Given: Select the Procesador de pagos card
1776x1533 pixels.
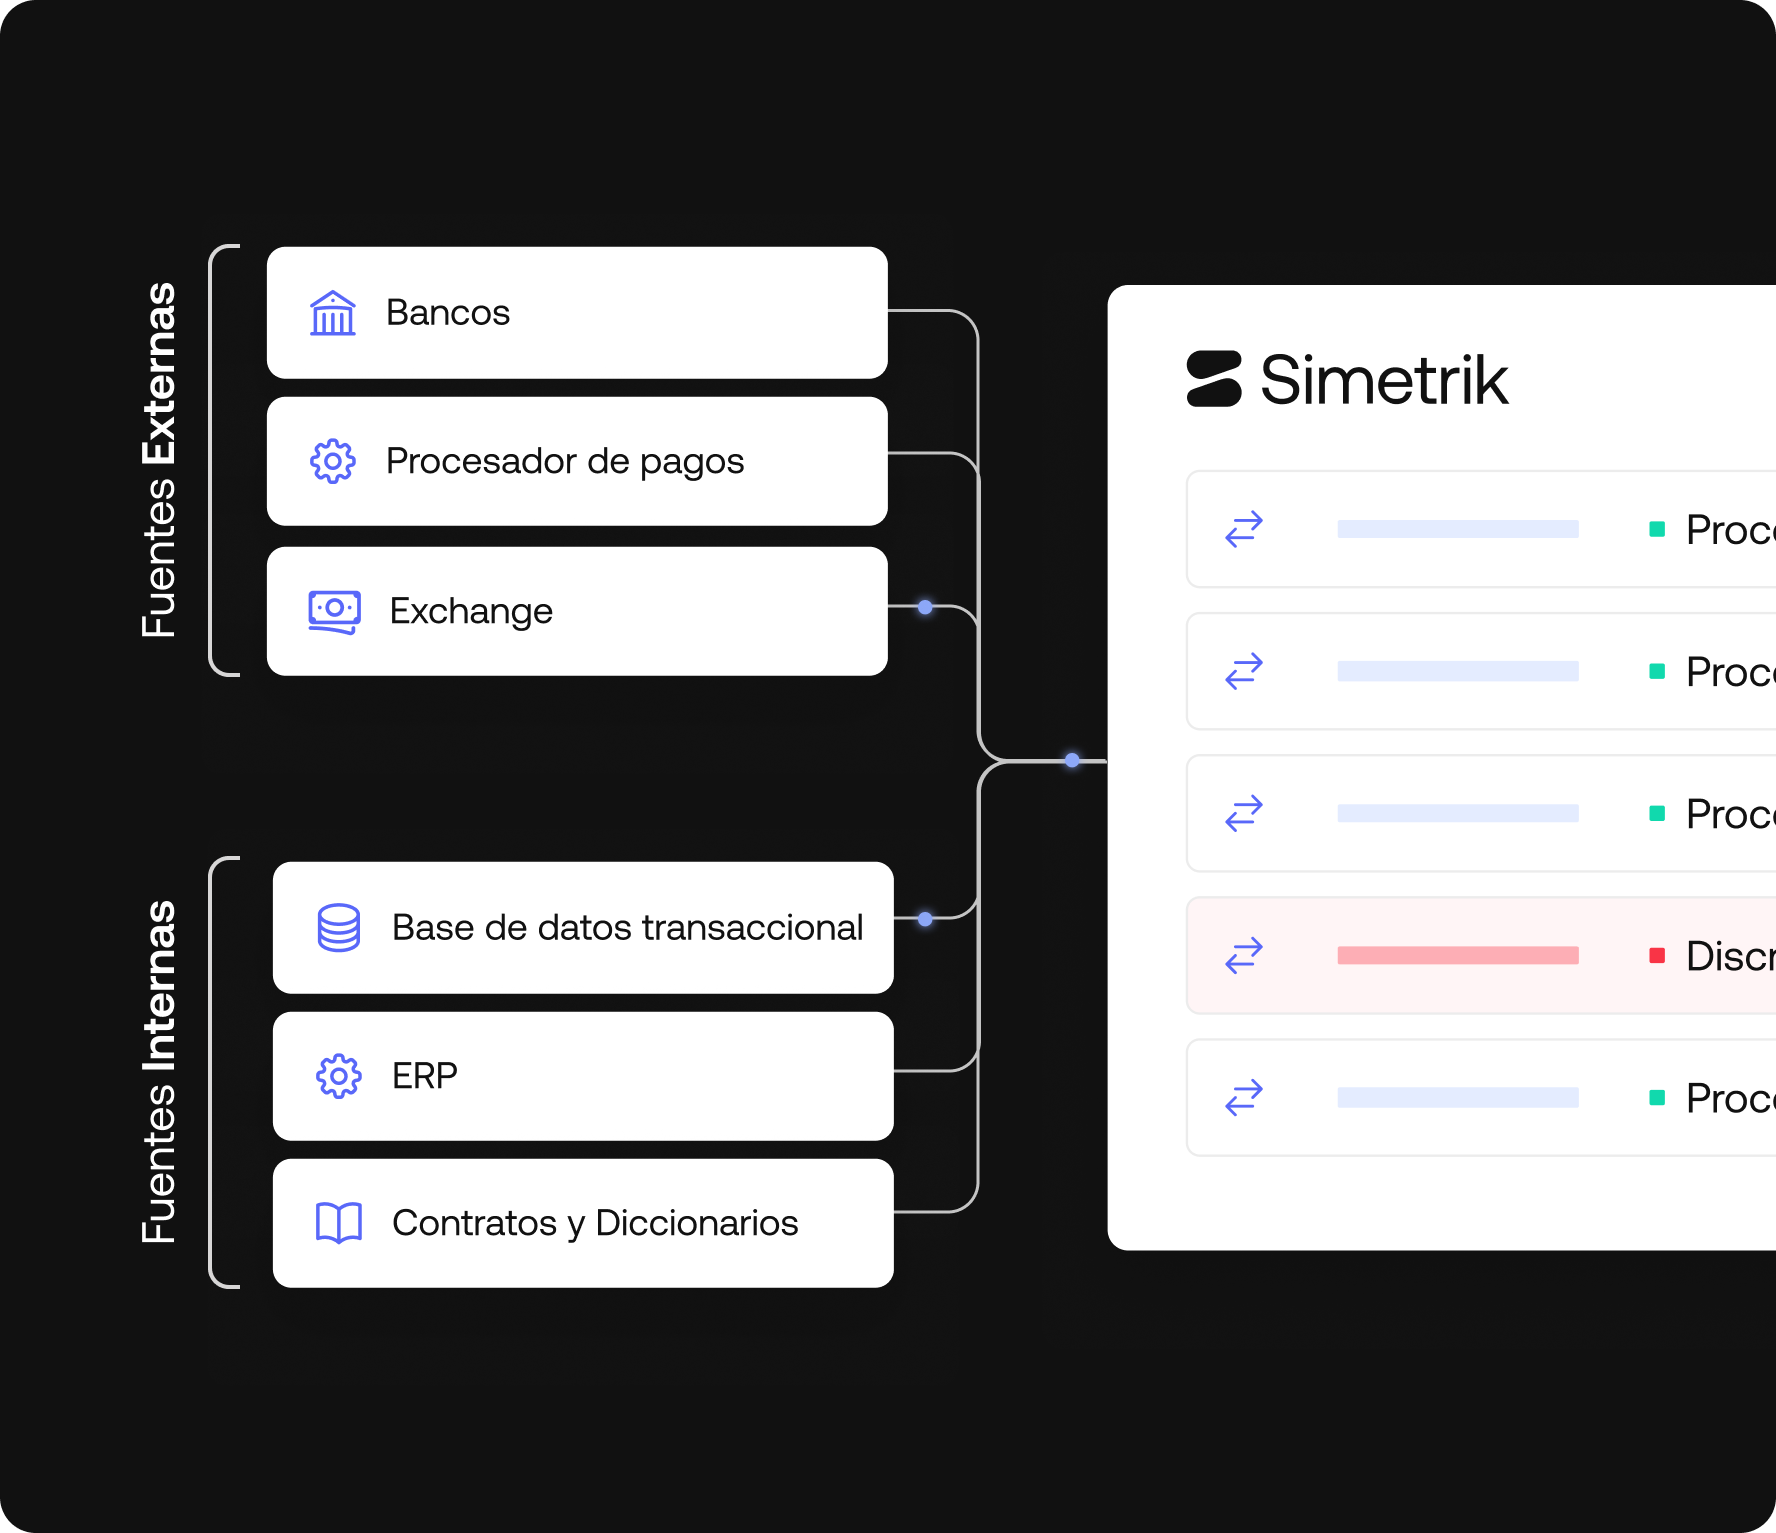Looking at the screenshot, I should tap(577, 461).
